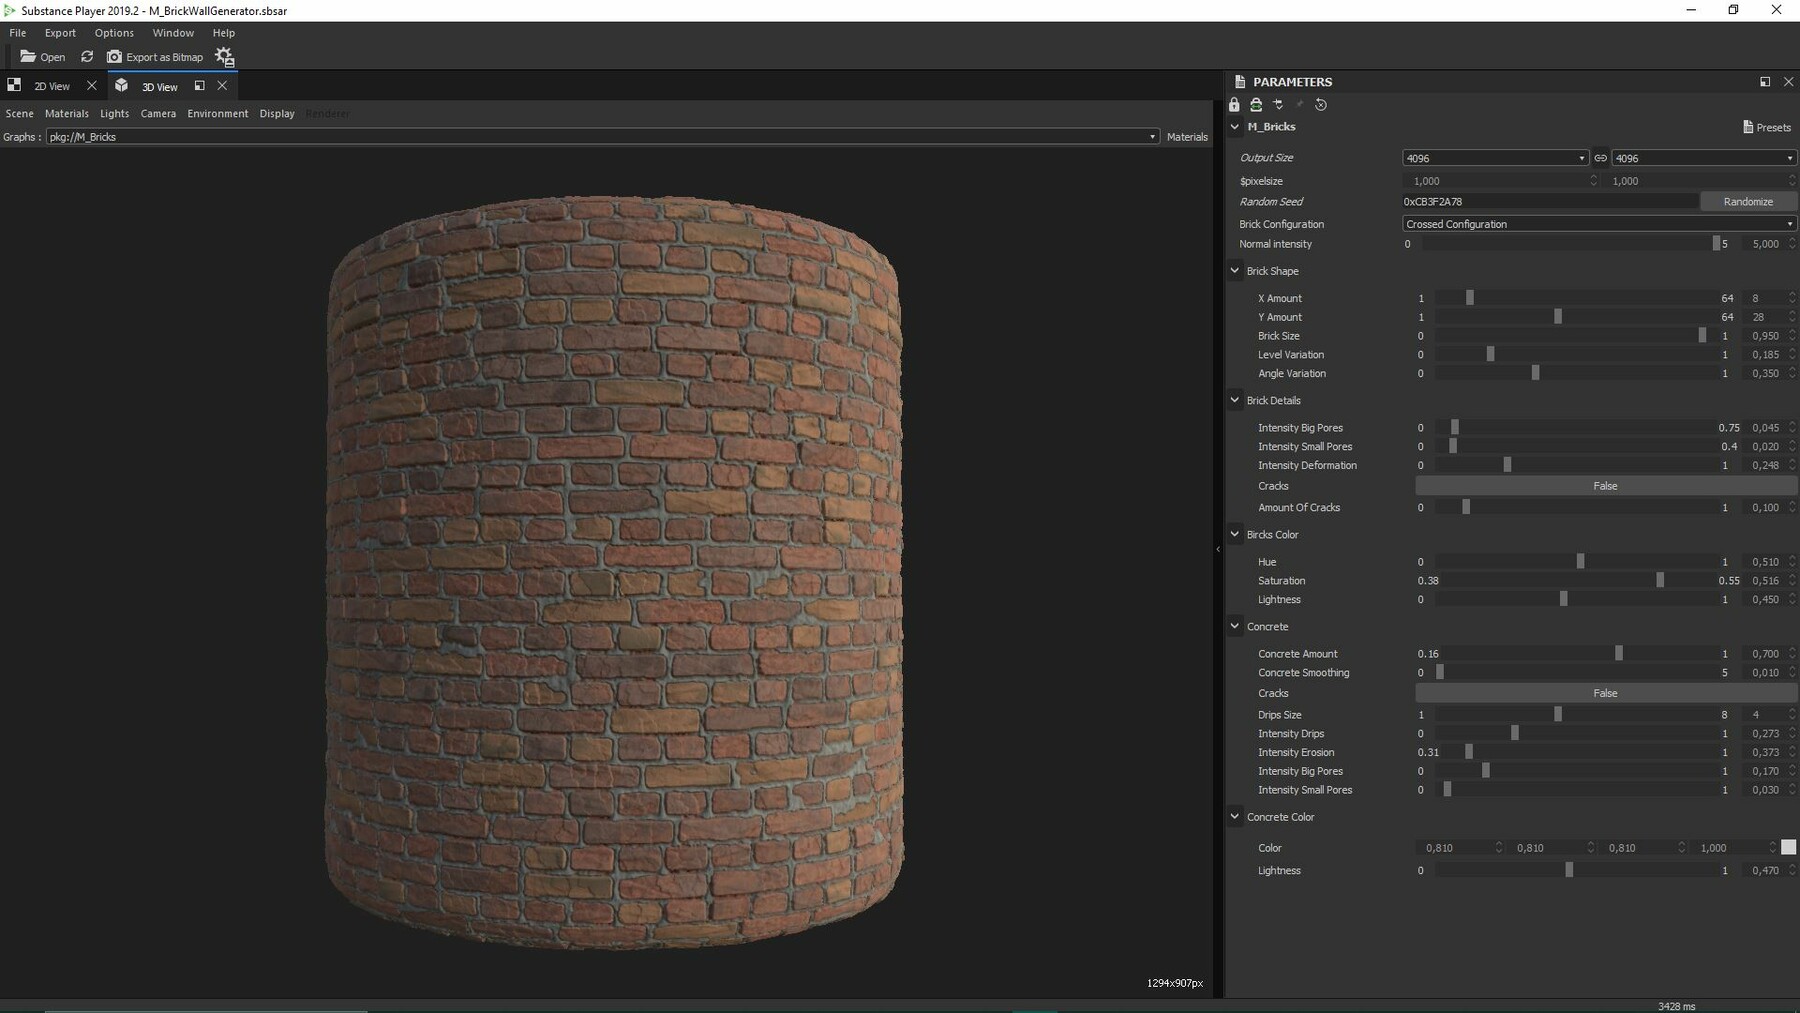Click the Concrete Color swatch
The image size is (1800, 1013).
point(1788,848)
